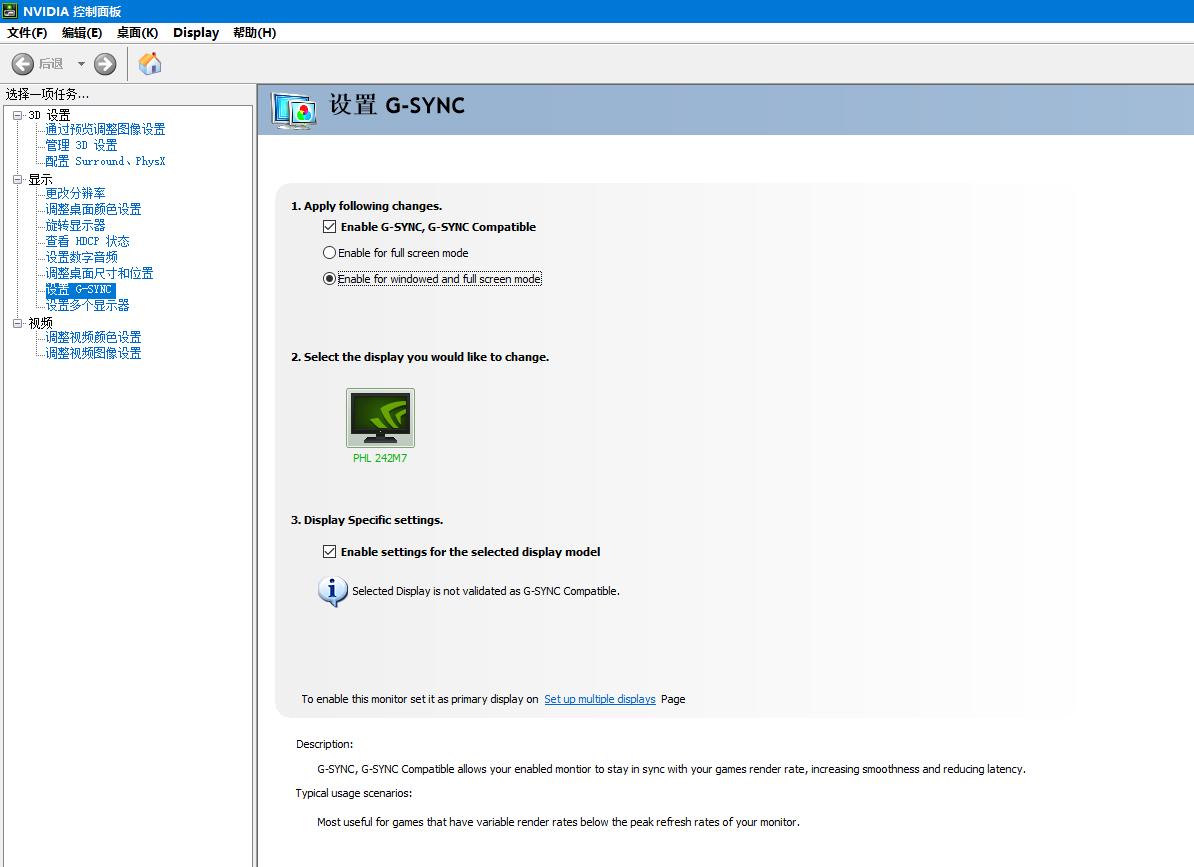The image size is (1194, 867).
Task: Collapse the 视频 tree branch
Action: (17, 322)
